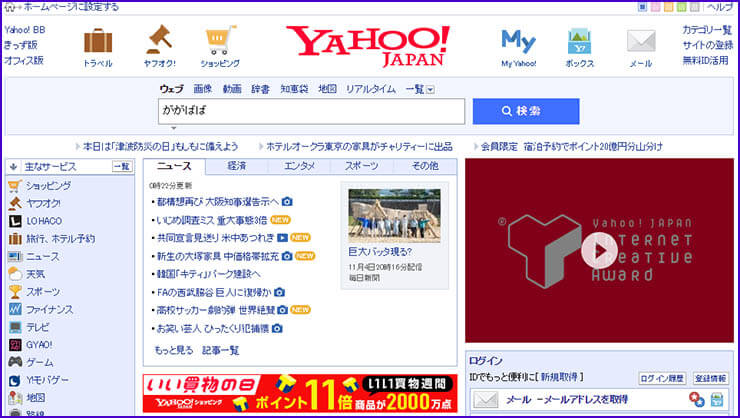
Task: Collapse 主なサービス panel with down arrow
Action: [13, 167]
